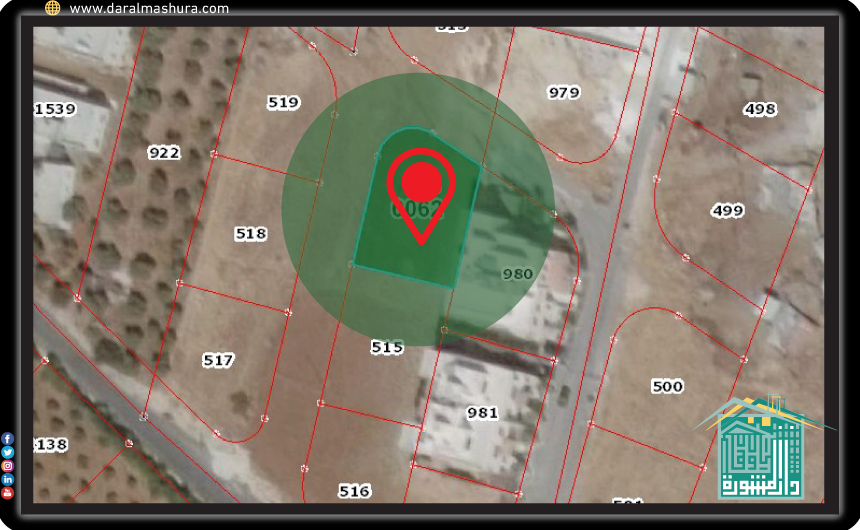Click parcel number 979

pos(564,93)
